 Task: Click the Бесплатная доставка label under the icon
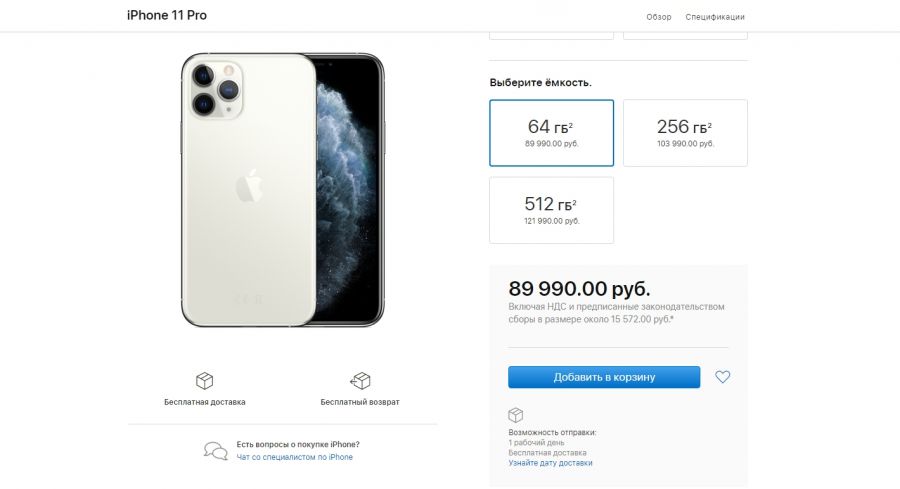click(x=204, y=402)
